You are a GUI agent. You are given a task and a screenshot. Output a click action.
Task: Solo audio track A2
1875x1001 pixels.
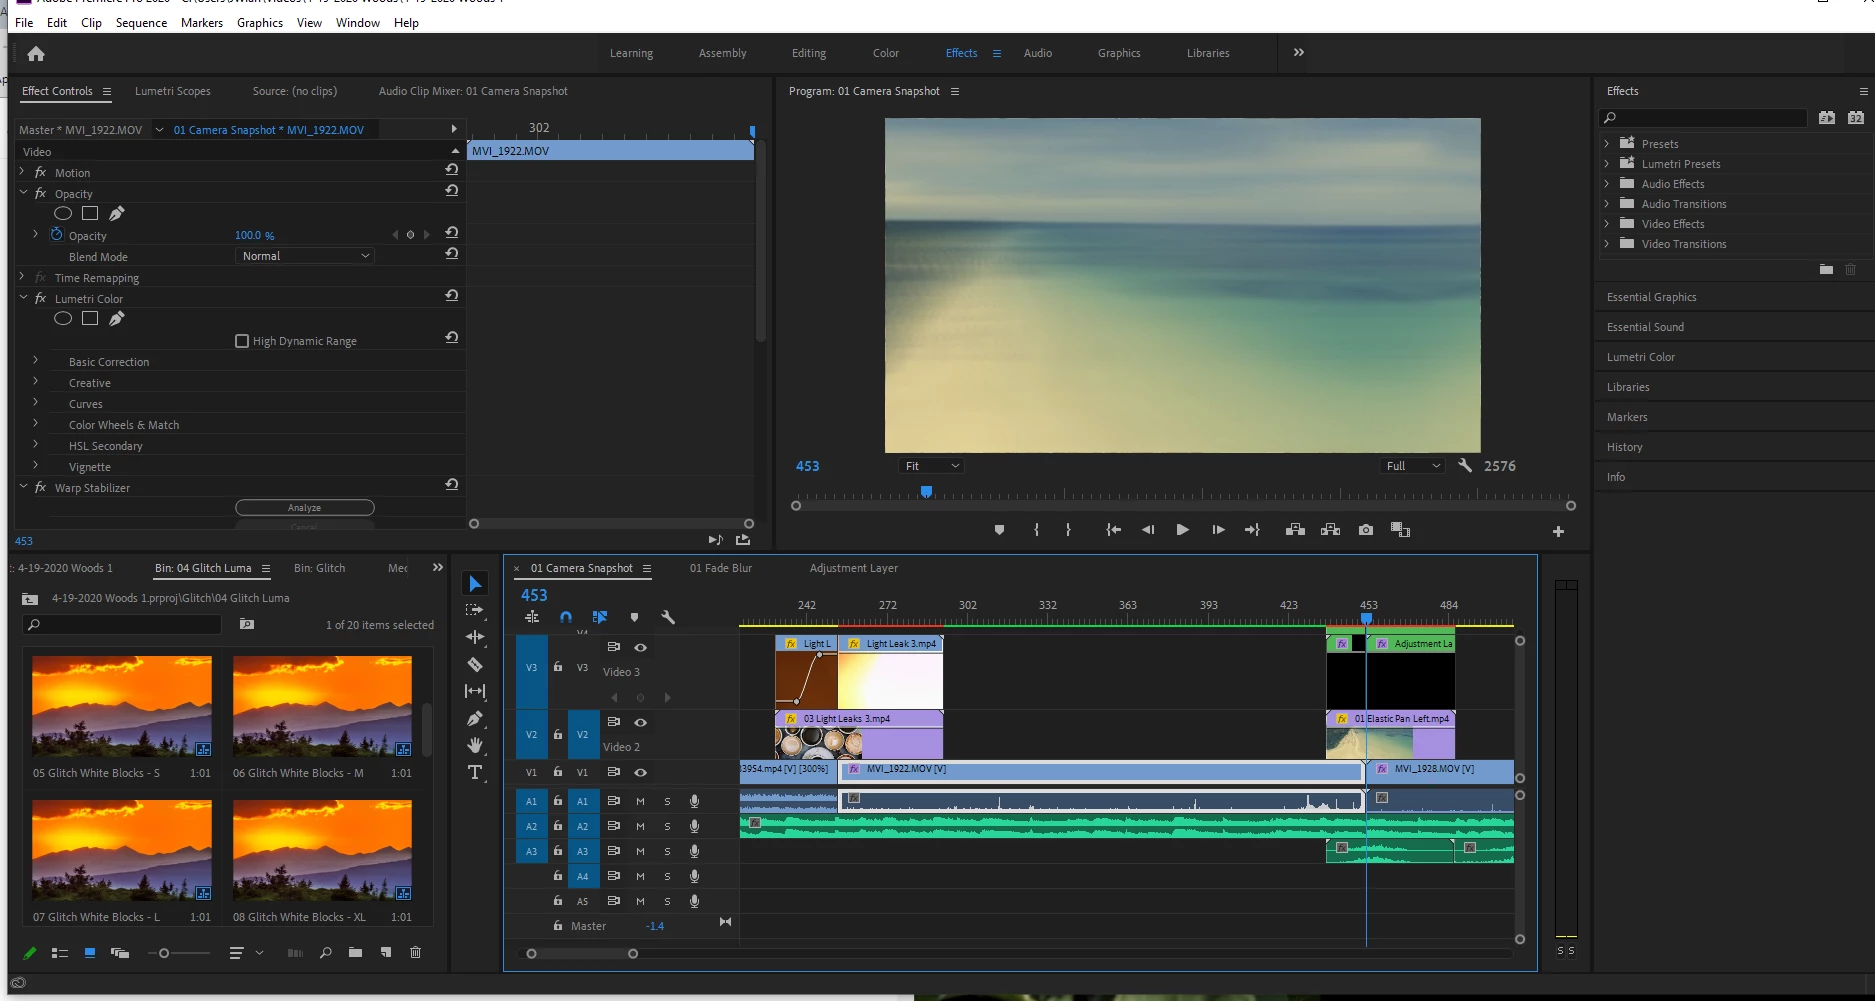667,826
